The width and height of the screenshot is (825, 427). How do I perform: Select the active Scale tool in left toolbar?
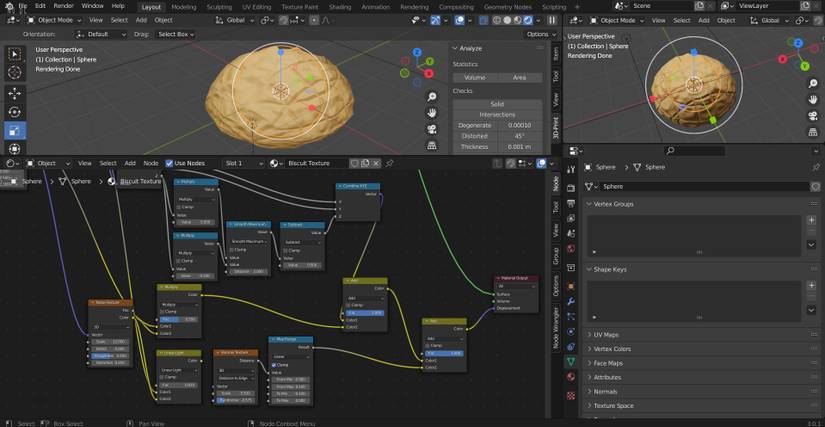(x=15, y=130)
